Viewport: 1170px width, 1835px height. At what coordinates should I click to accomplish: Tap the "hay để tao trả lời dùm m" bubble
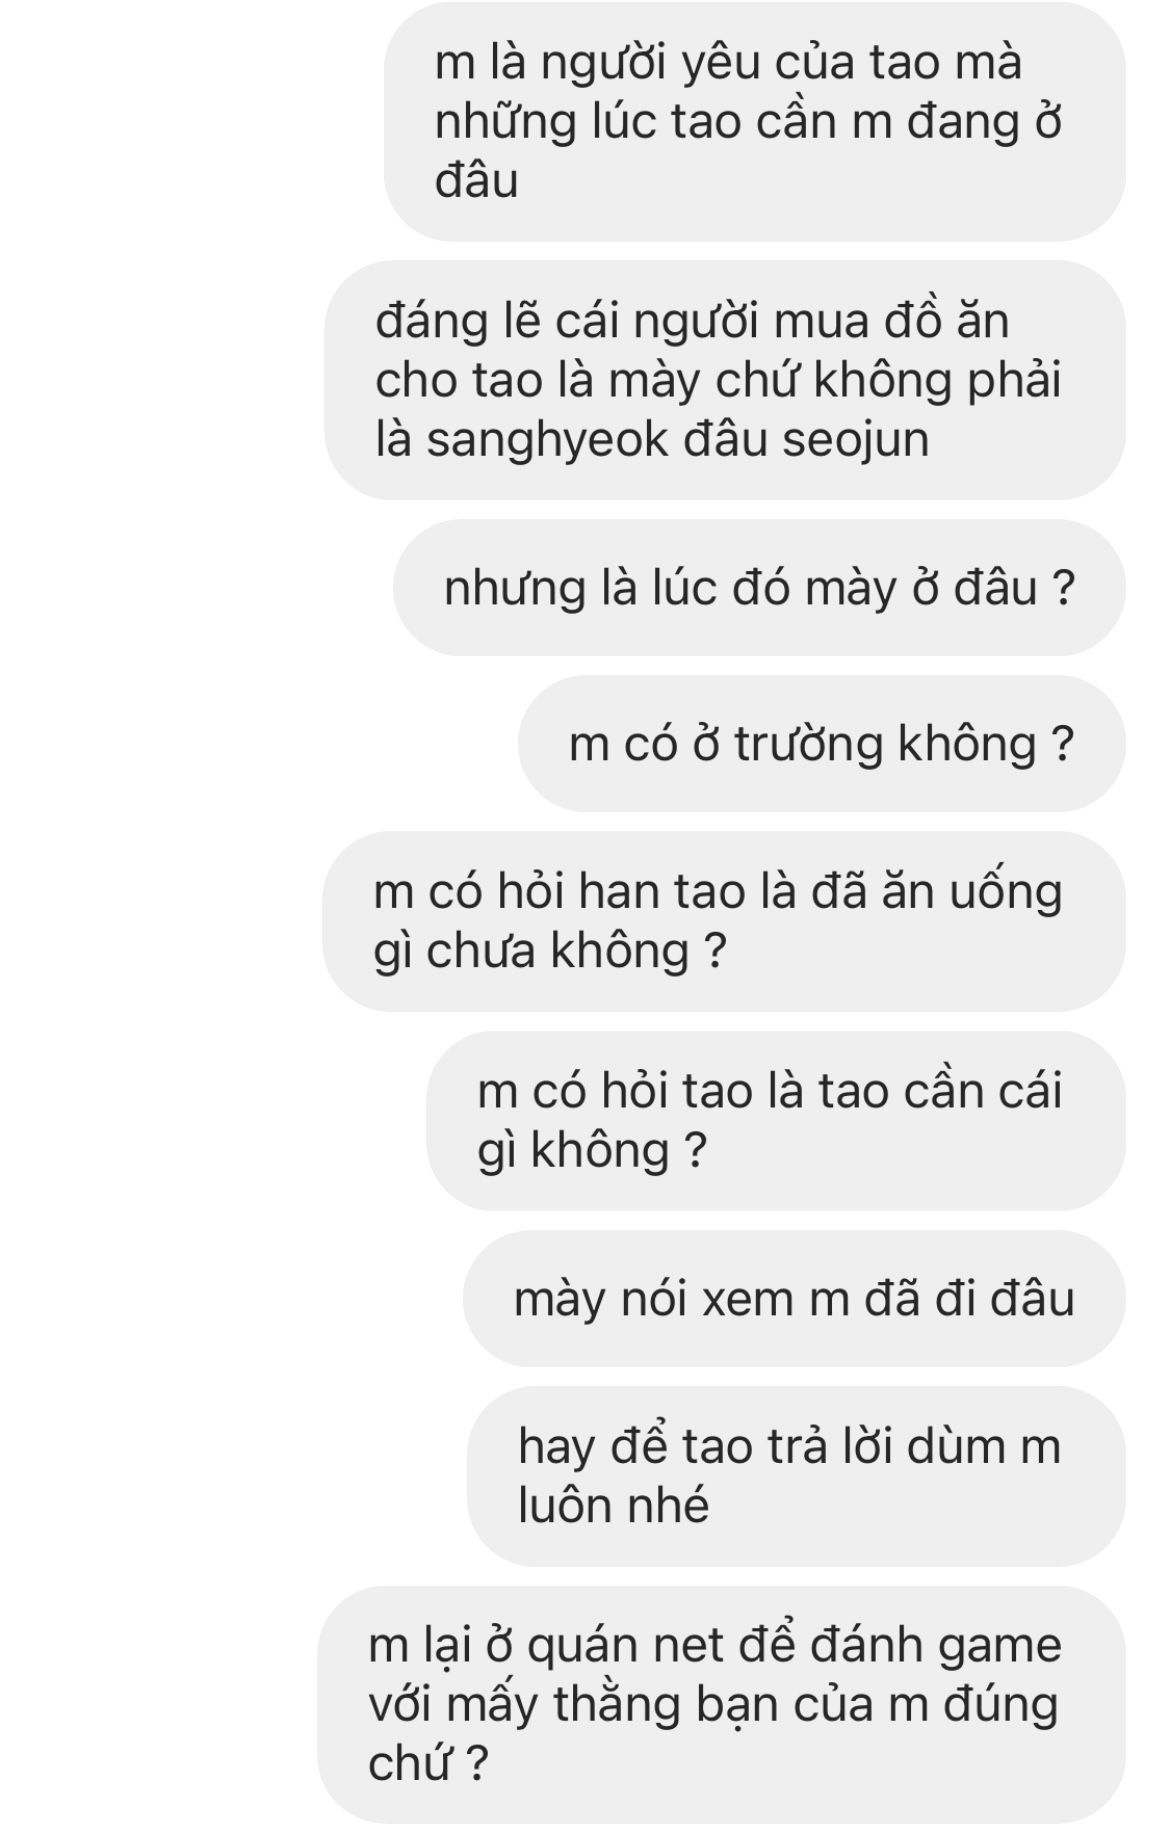click(796, 1476)
